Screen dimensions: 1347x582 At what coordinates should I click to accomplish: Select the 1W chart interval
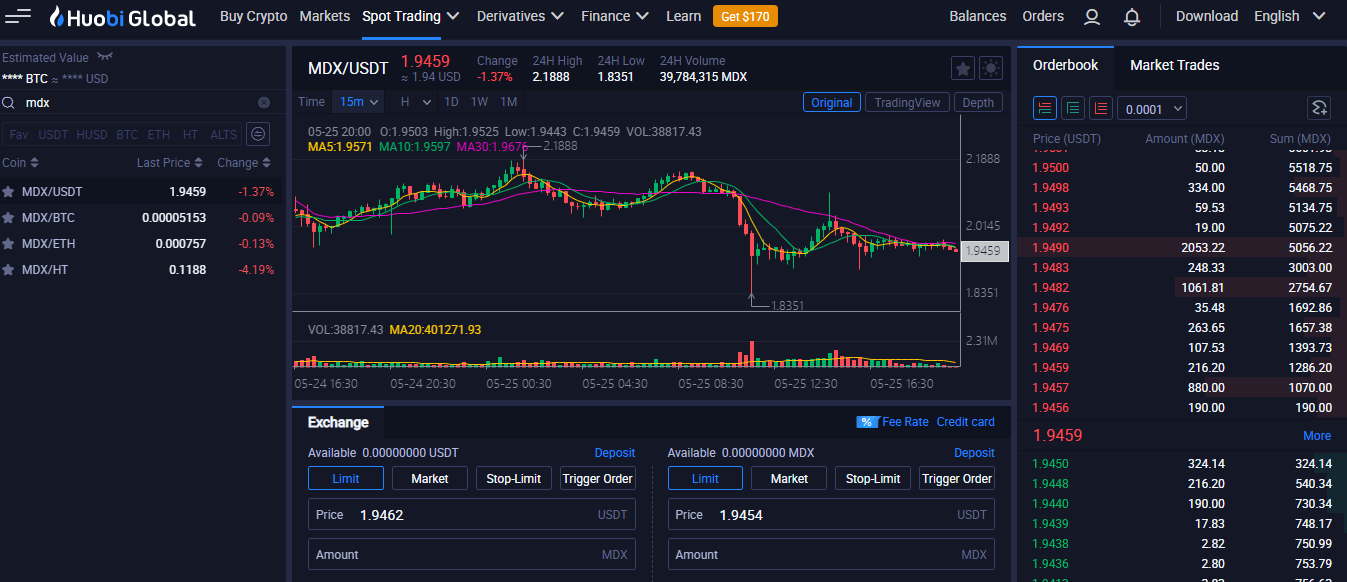tap(480, 102)
